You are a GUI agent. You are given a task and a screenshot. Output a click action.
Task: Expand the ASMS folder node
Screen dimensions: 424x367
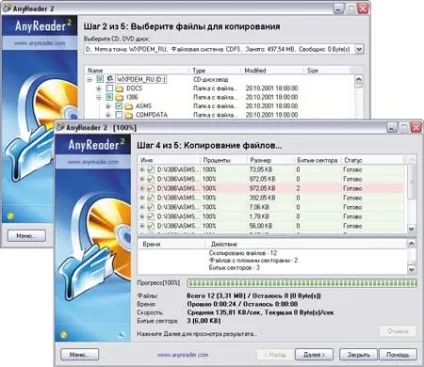pyautogui.click(x=108, y=106)
